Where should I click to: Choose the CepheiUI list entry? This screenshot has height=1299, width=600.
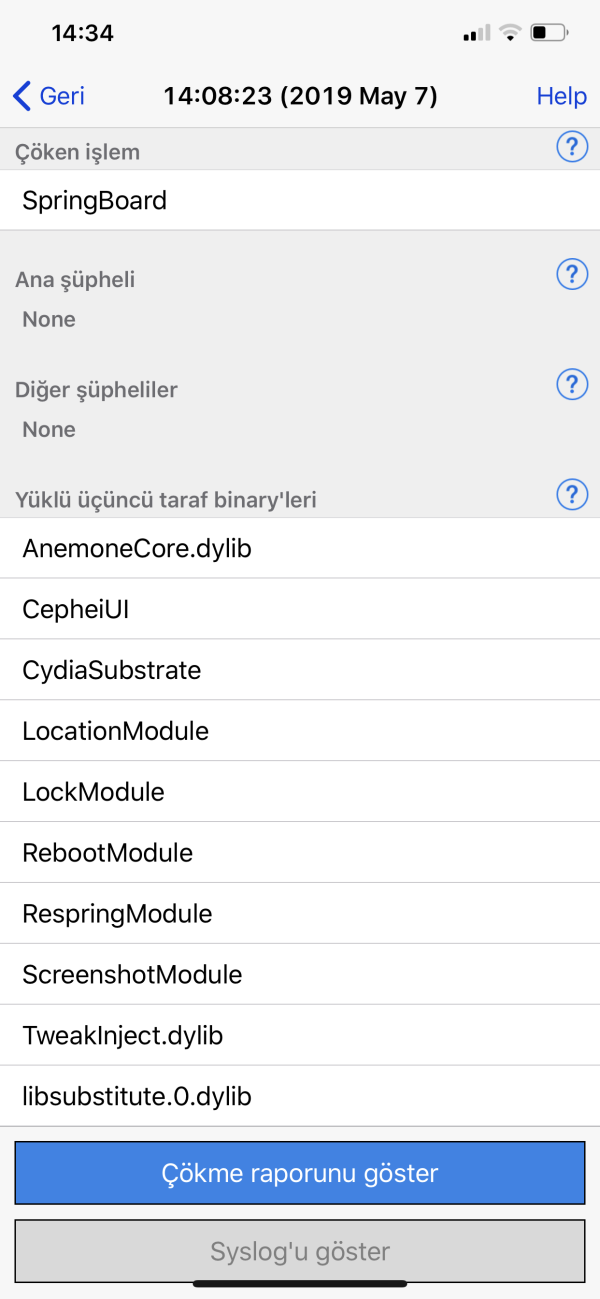click(300, 609)
